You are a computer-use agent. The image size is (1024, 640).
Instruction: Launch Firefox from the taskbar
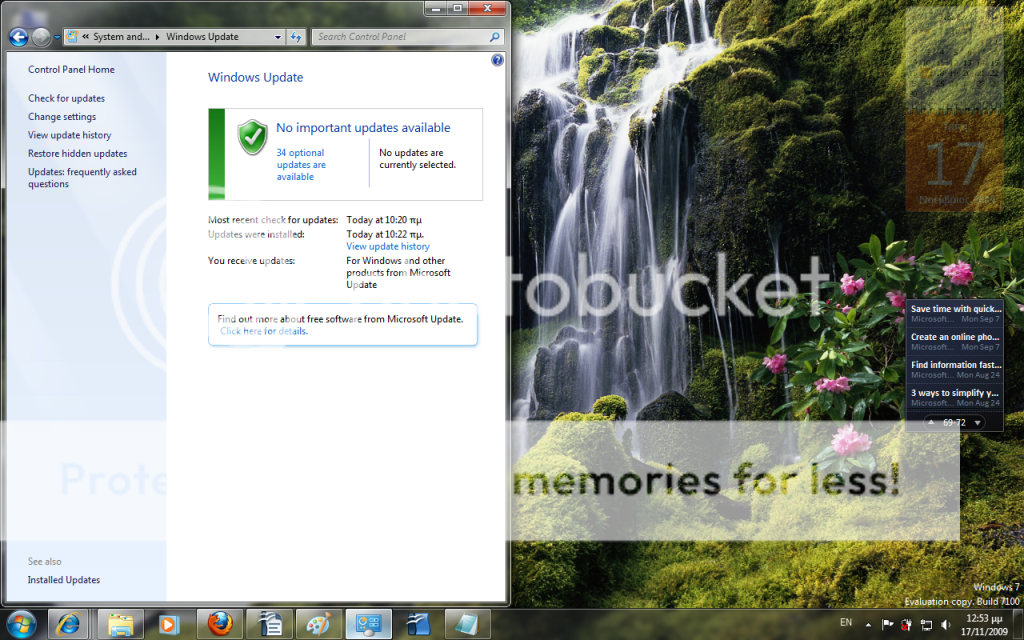220,624
